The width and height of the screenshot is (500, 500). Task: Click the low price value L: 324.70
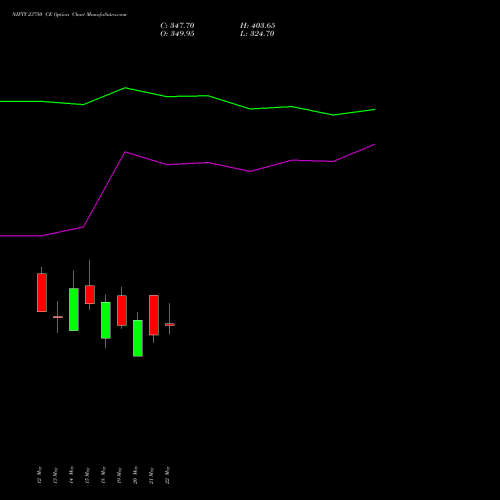coord(257,34)
